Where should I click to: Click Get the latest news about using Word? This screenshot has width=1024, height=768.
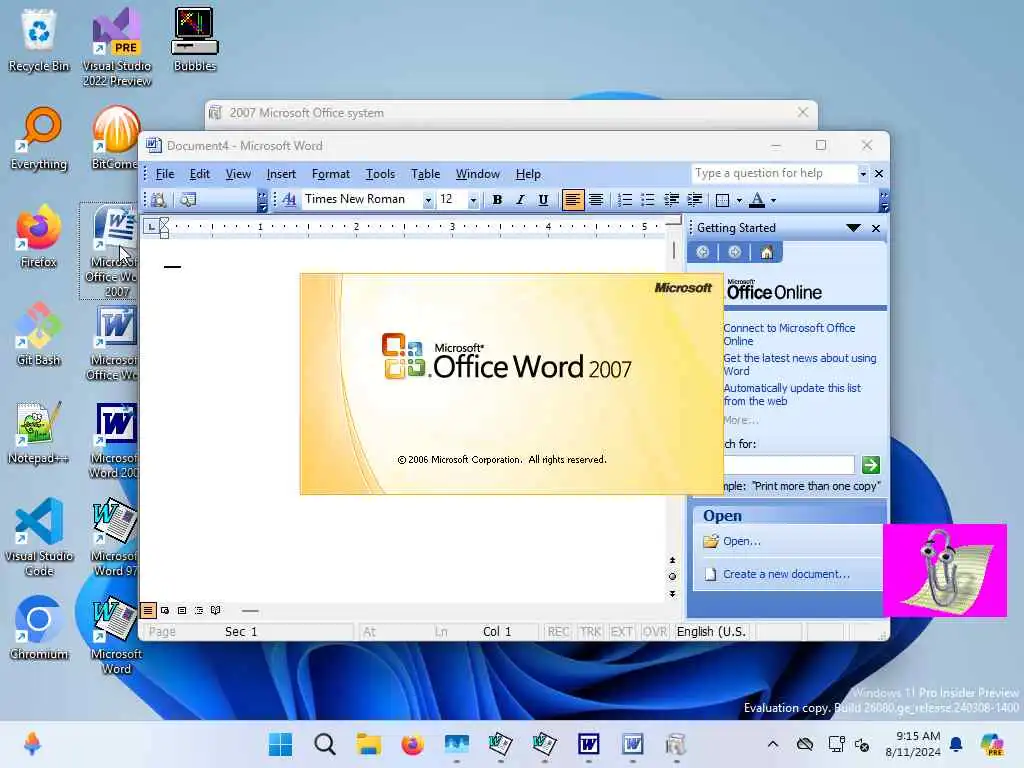click(799, 364)
